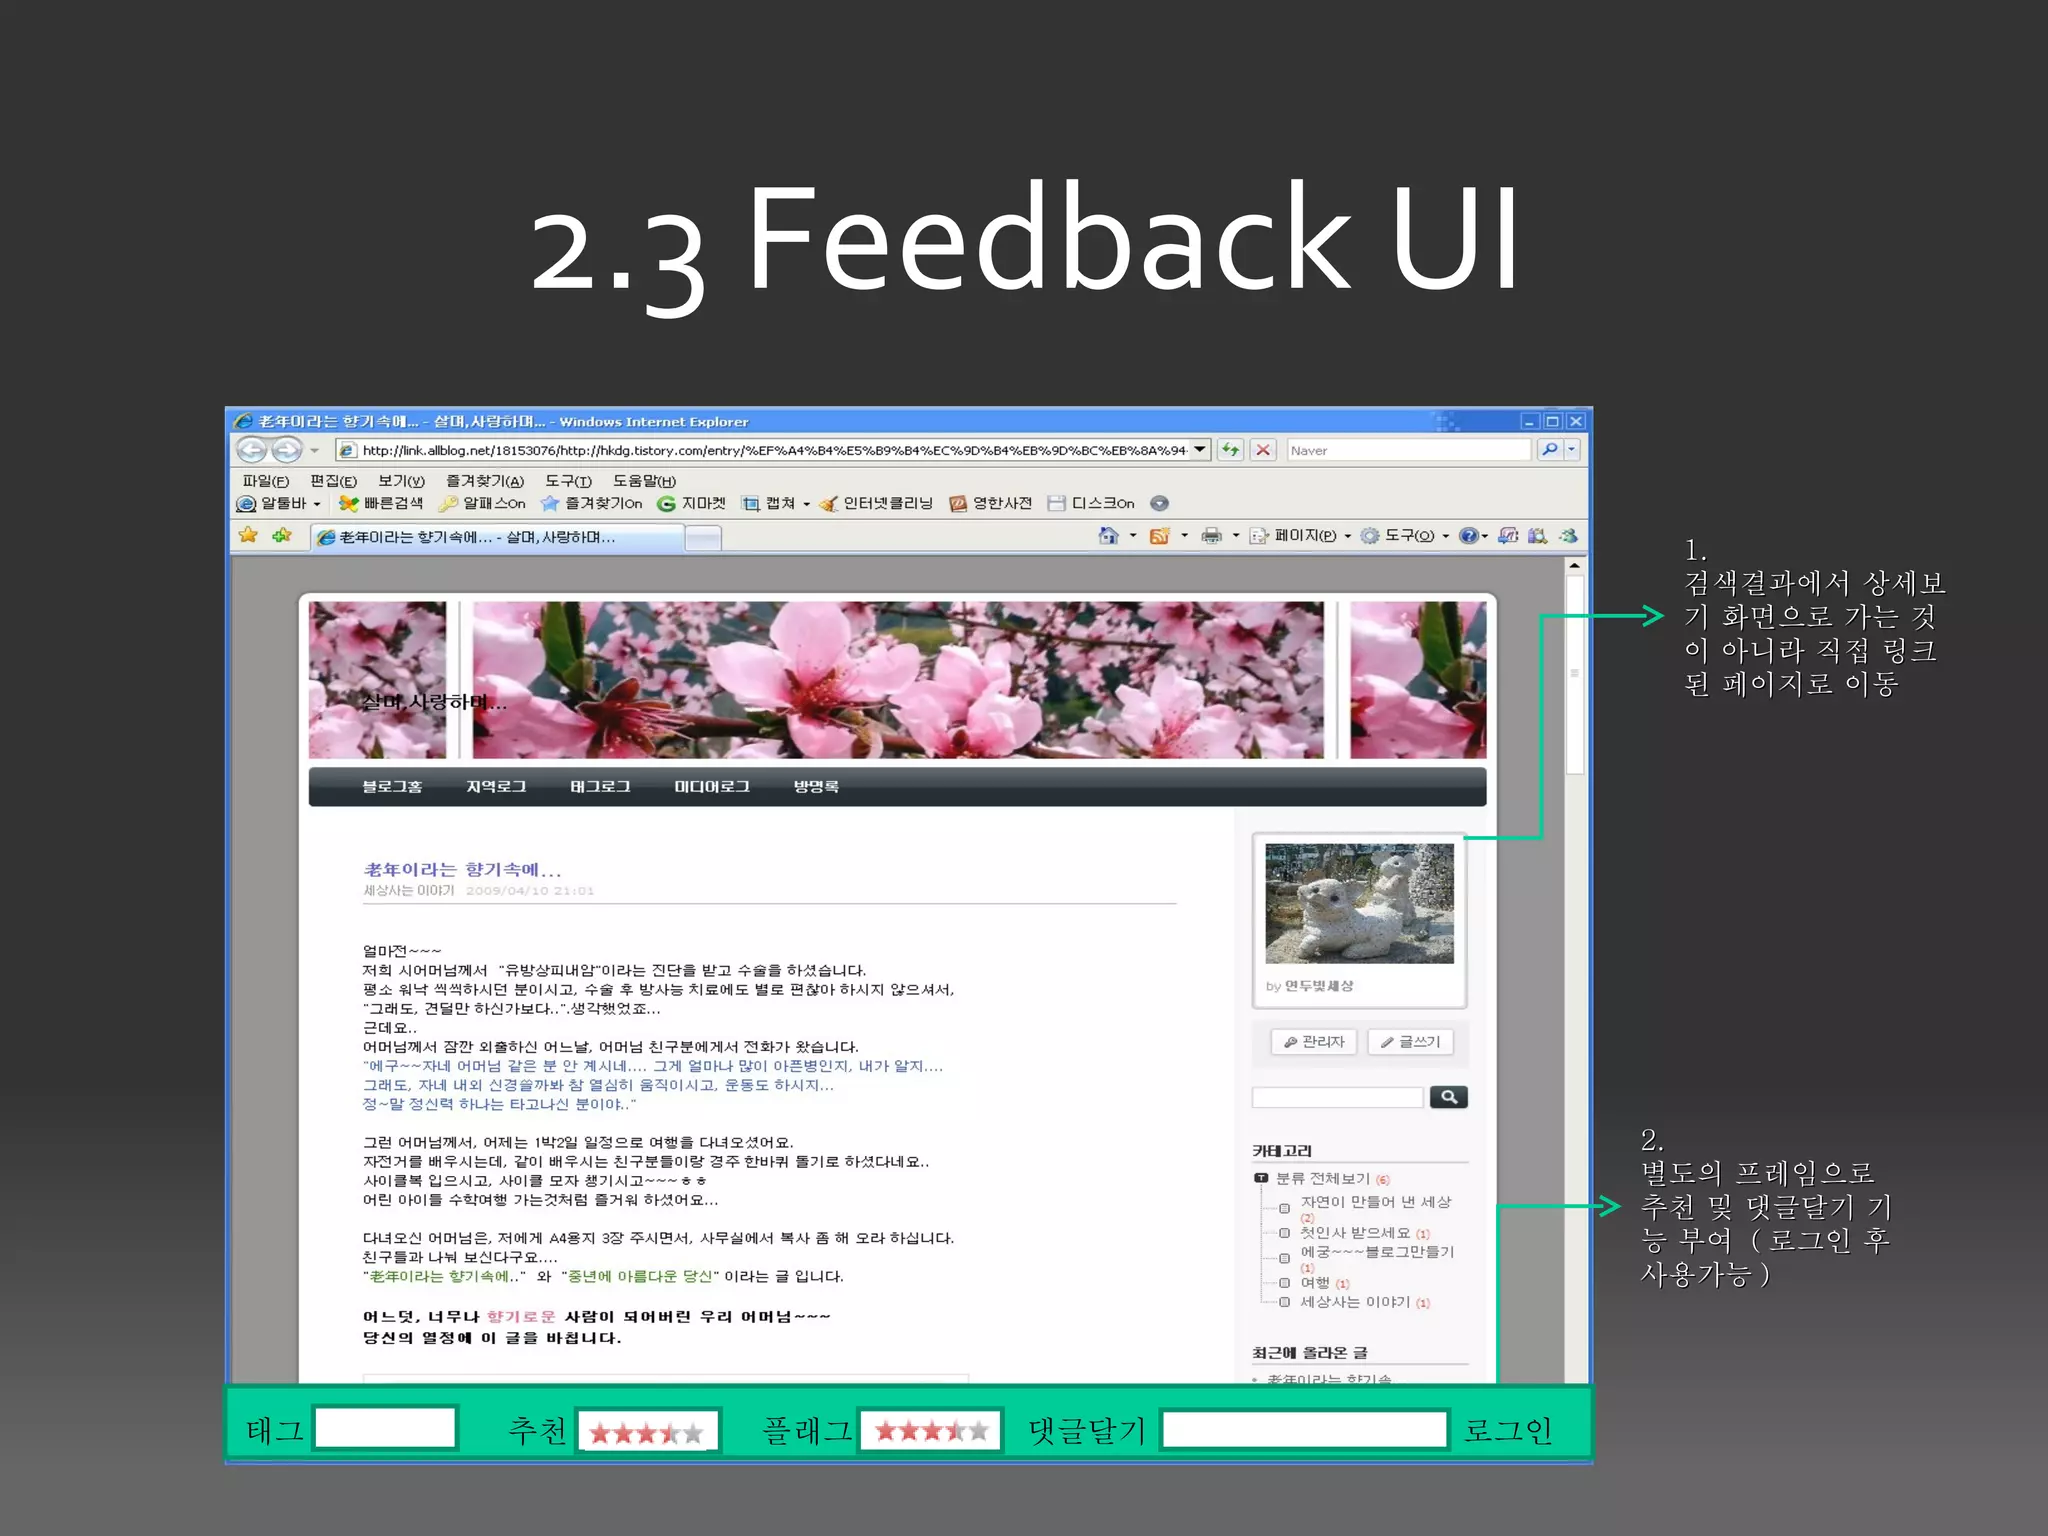Expand the address bar history dropdown
The height and width of the screenshot is (1536, 2048).
click(1201, 450)
